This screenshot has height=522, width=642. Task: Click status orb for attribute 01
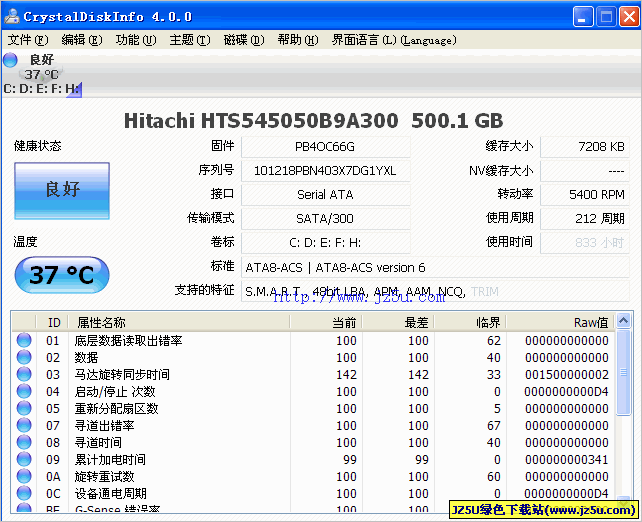coord(24,340)
